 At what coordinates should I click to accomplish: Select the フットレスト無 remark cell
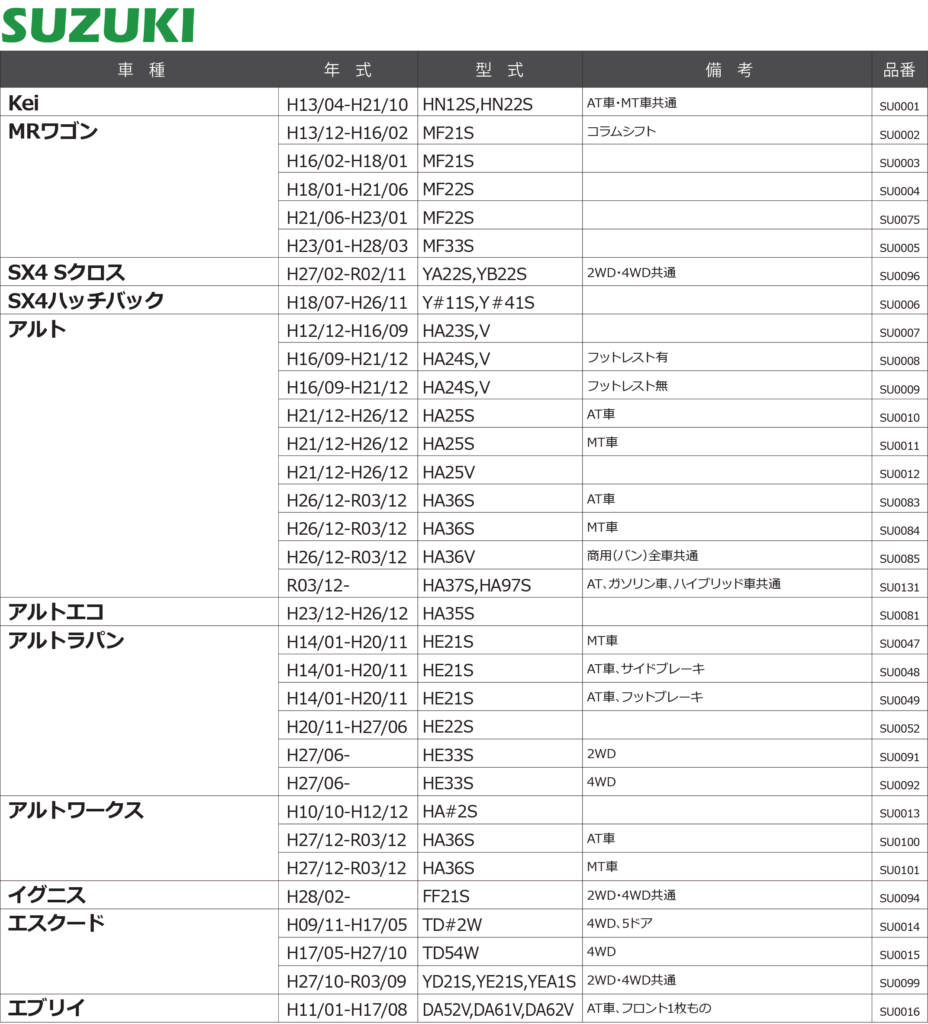[x=627, y=386]
